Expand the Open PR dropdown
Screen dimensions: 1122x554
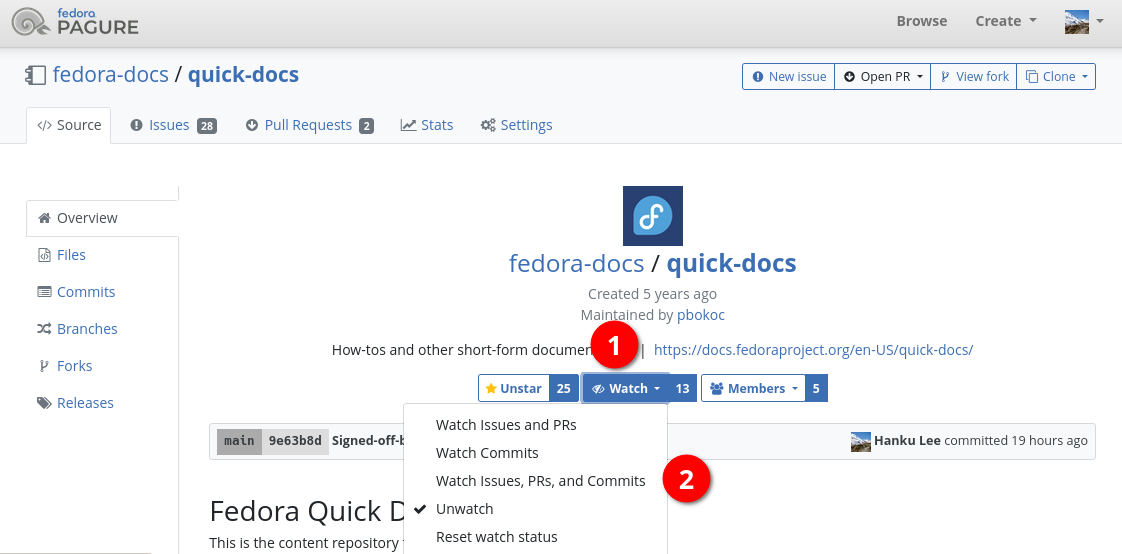click(882, 77)
